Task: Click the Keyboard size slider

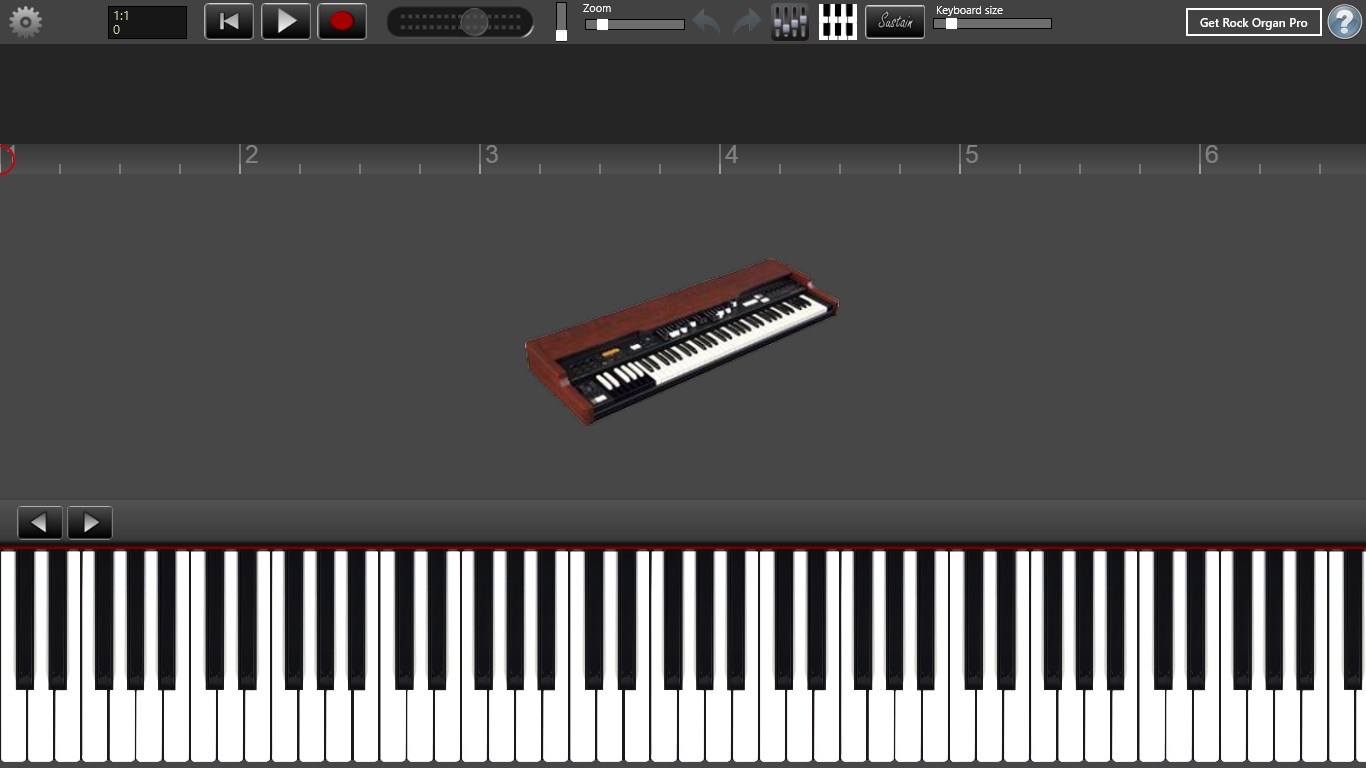Action: (992, 24)
